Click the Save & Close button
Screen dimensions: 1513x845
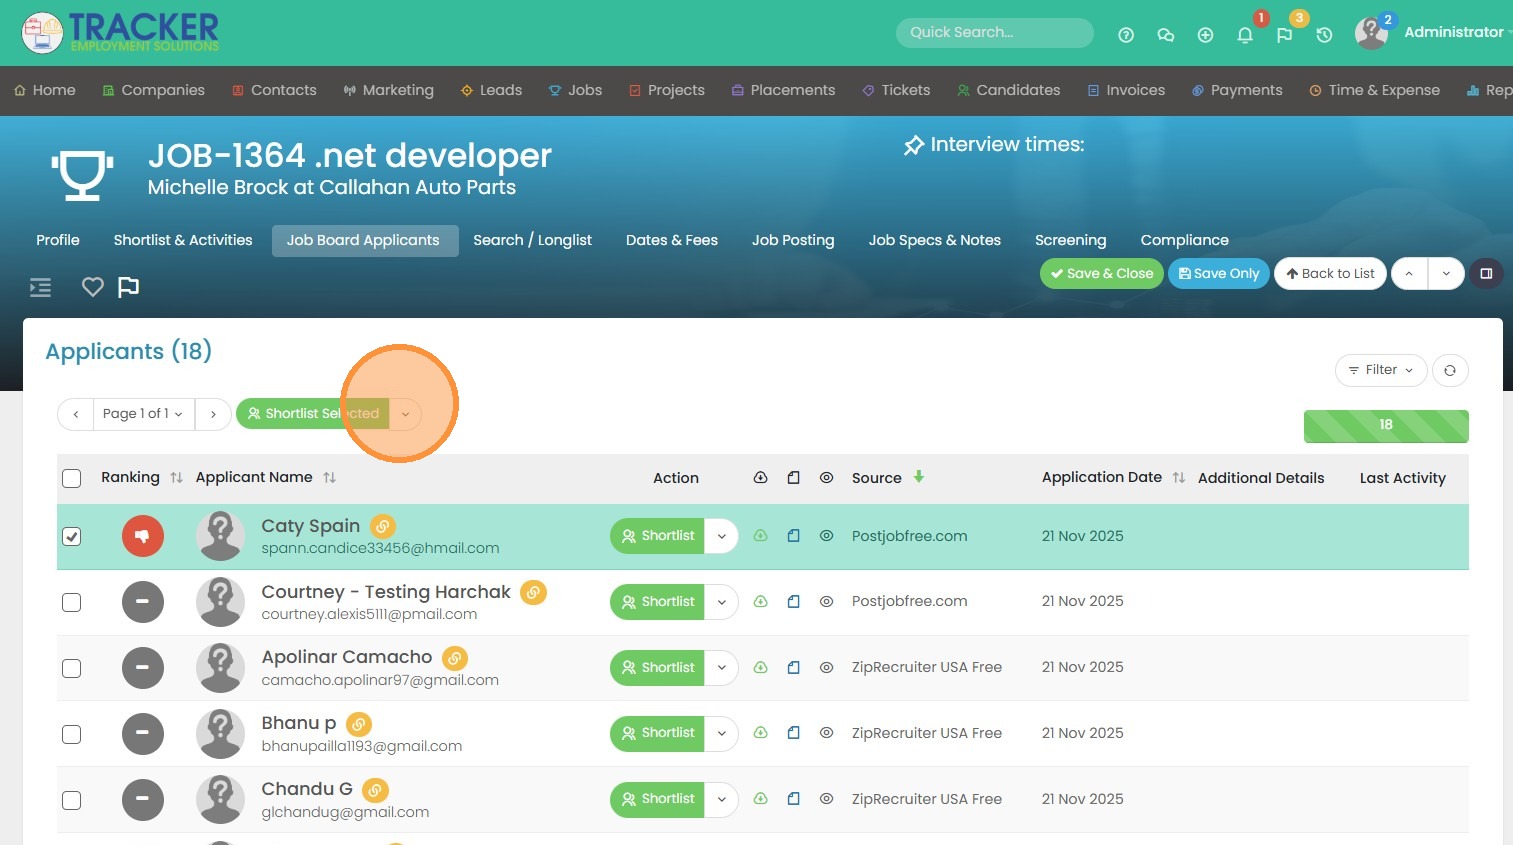pyautogui.click(x=1101, y=273)
